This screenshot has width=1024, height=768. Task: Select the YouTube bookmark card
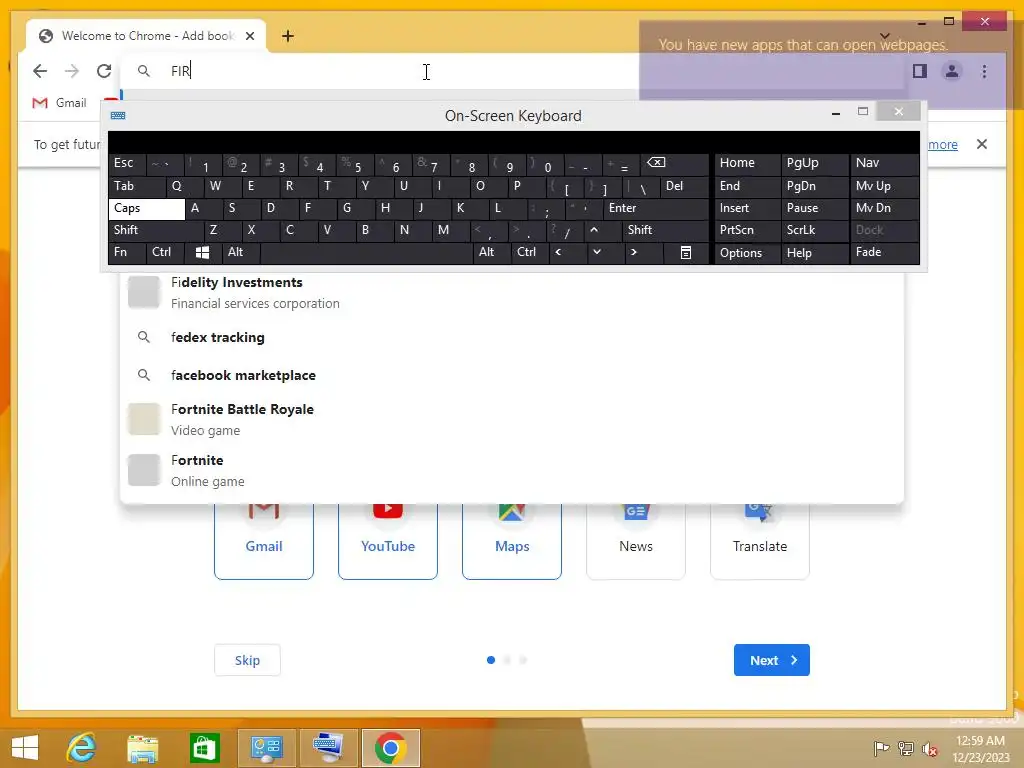388,541
